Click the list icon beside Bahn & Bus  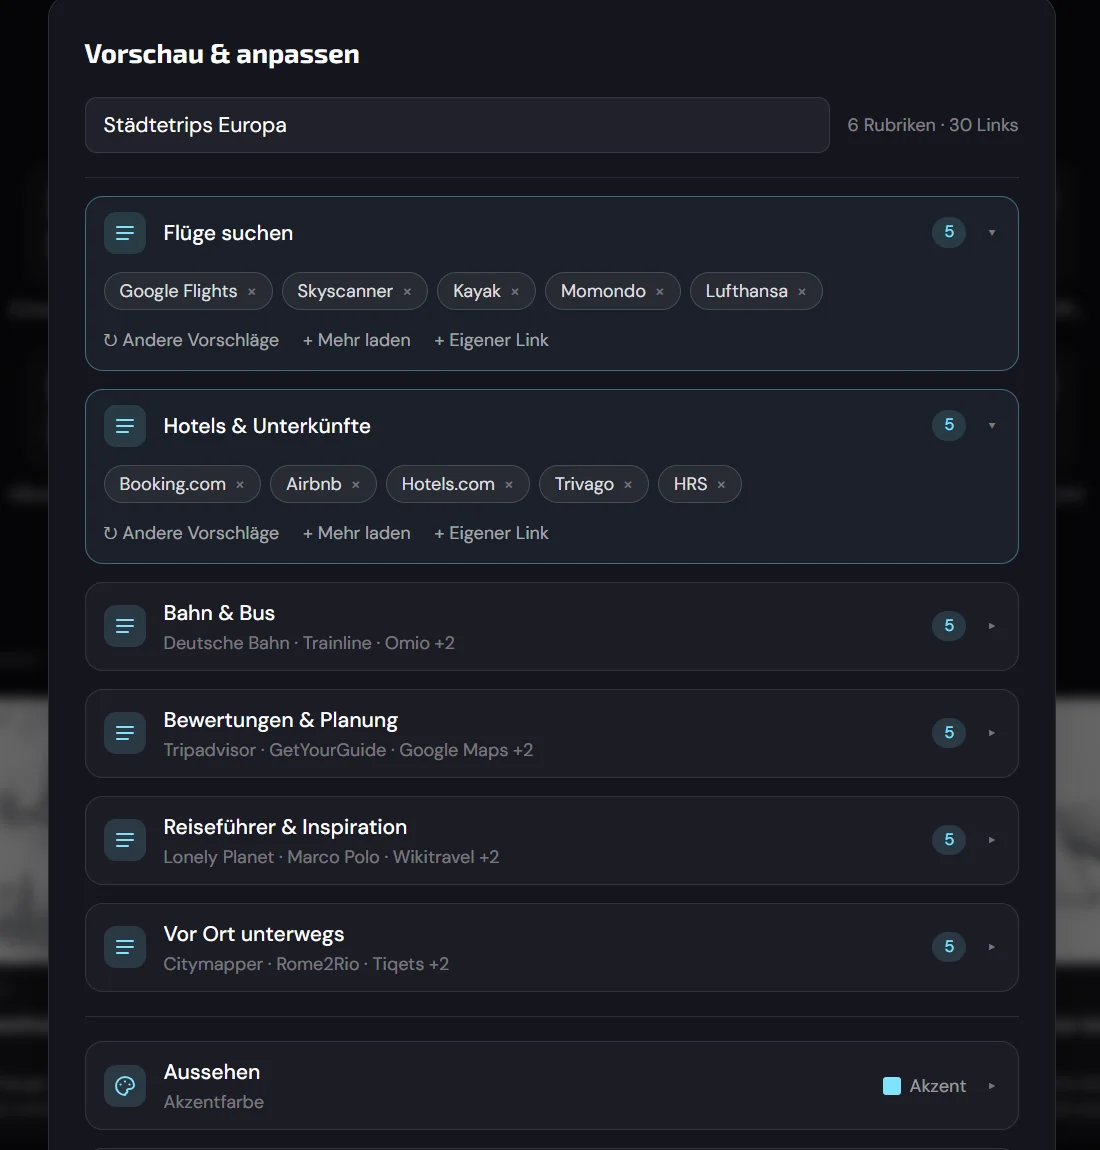click(x=125, y=626)
